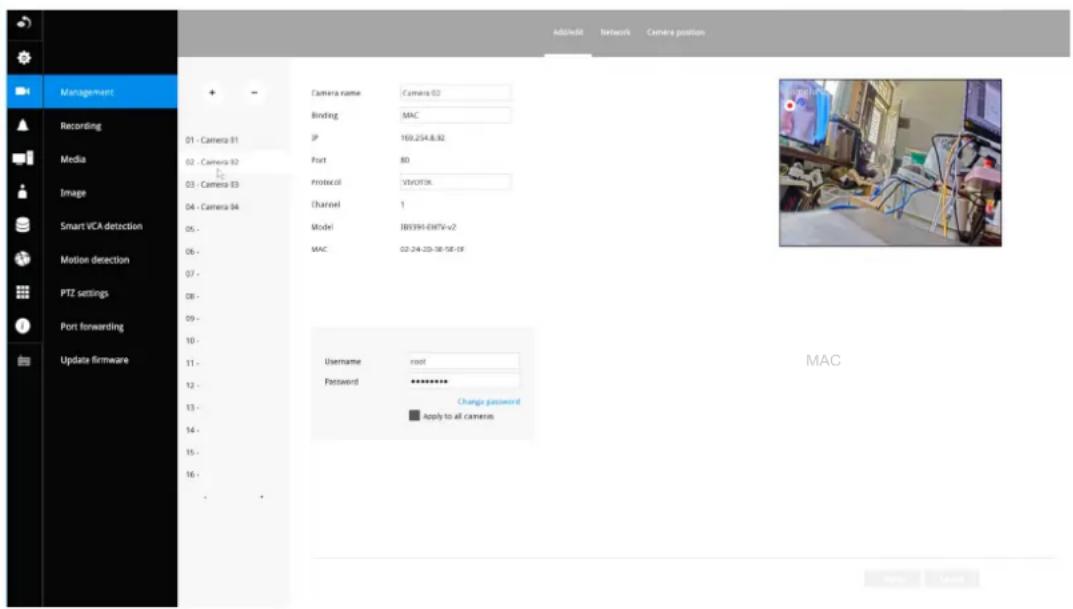Click the Change password link

coord(489,402)
